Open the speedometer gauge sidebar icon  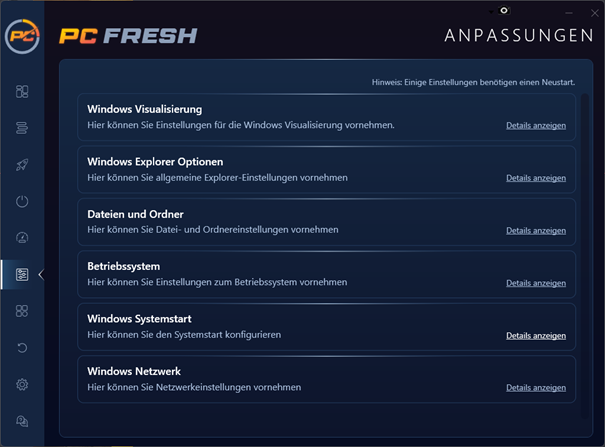(x=22, y=238)
